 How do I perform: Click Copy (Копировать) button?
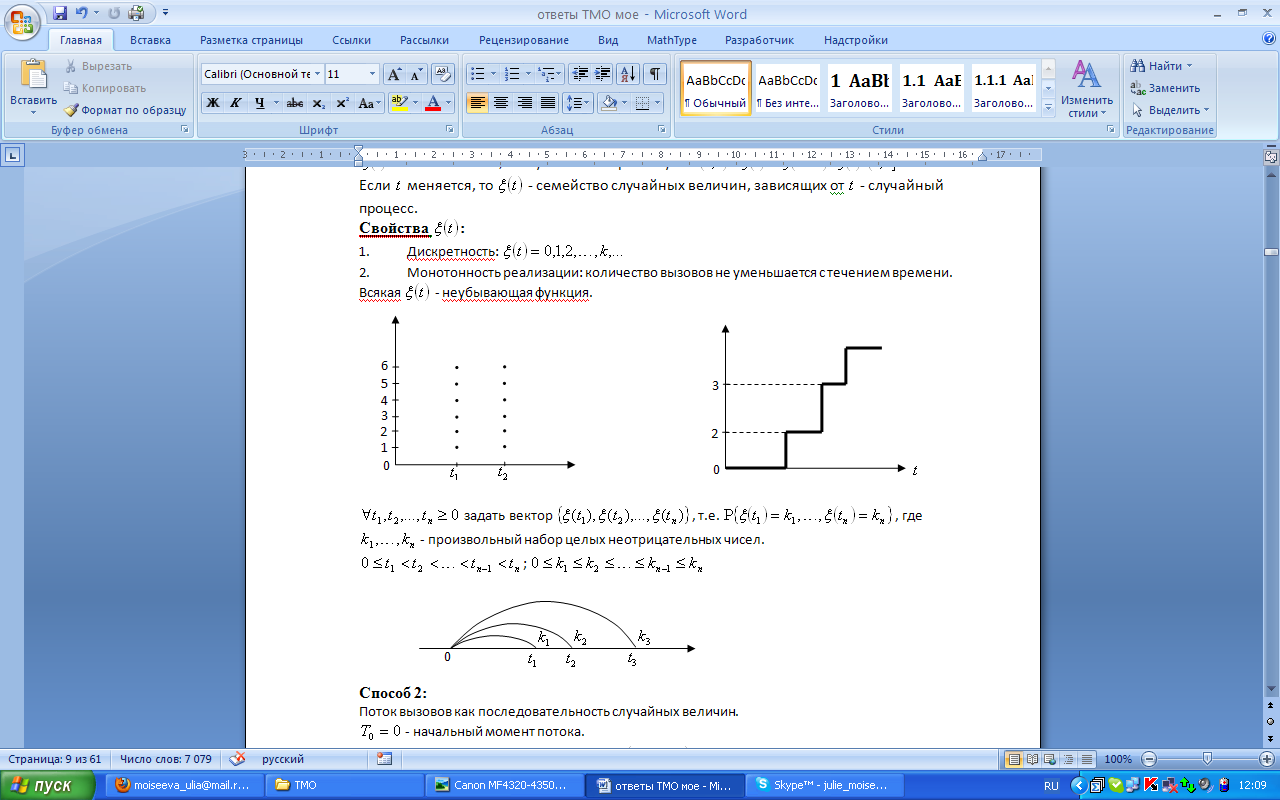click(105, 88)
